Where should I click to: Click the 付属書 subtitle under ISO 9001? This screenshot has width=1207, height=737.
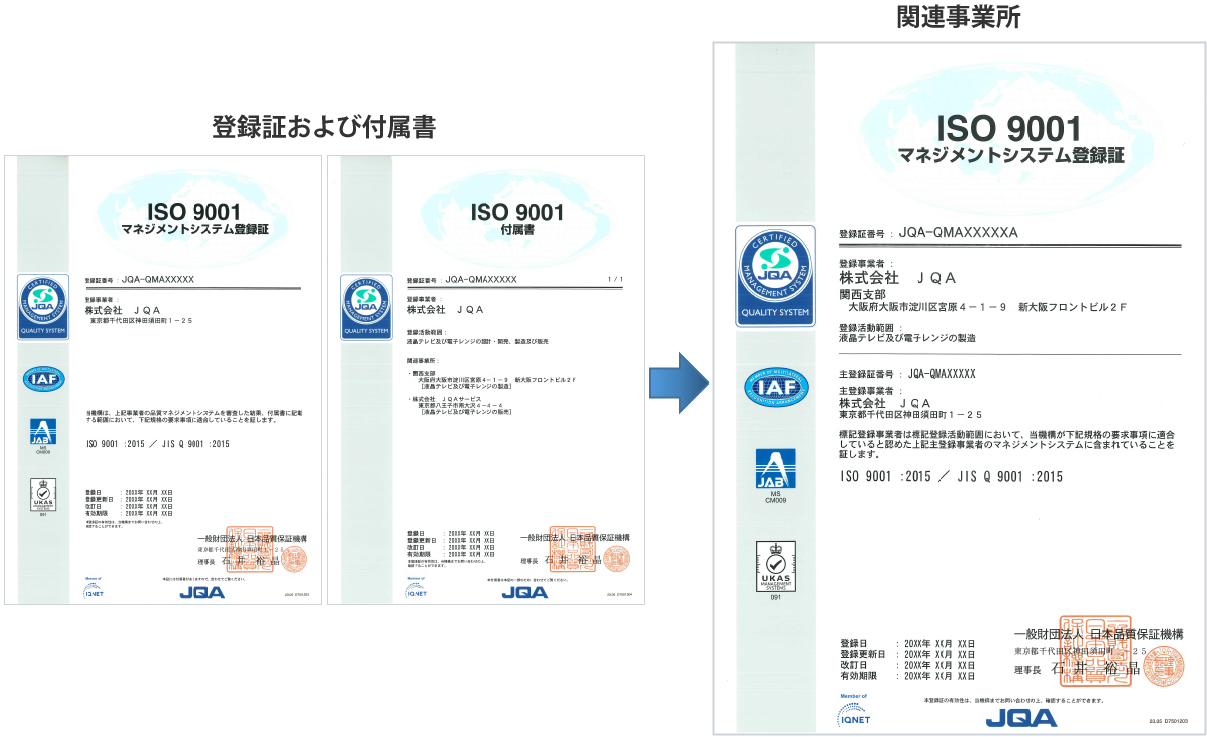[x=517, y=230]
